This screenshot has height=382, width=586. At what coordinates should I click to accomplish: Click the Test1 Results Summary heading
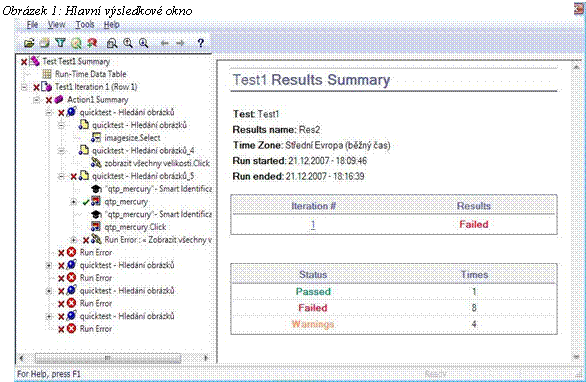click(311, 80)
